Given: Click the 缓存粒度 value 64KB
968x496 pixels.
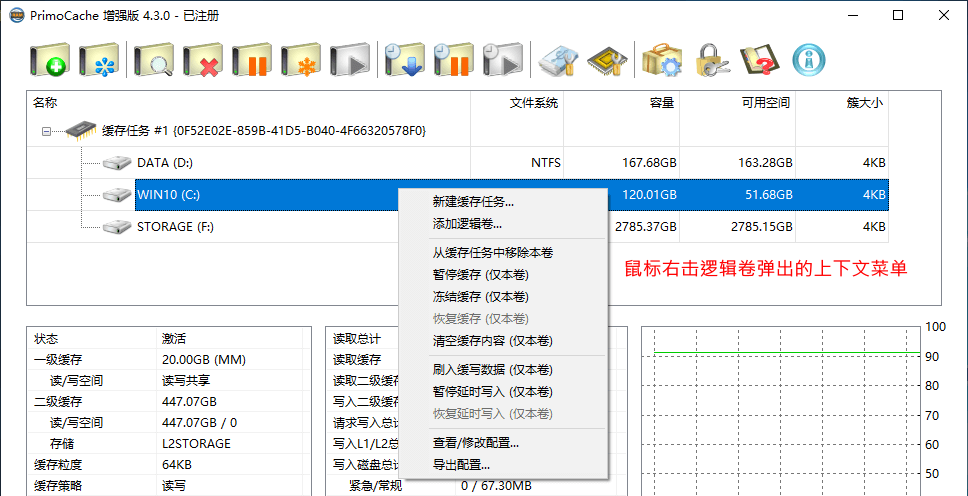Looking at the screenshot, I should click(175, 464).
